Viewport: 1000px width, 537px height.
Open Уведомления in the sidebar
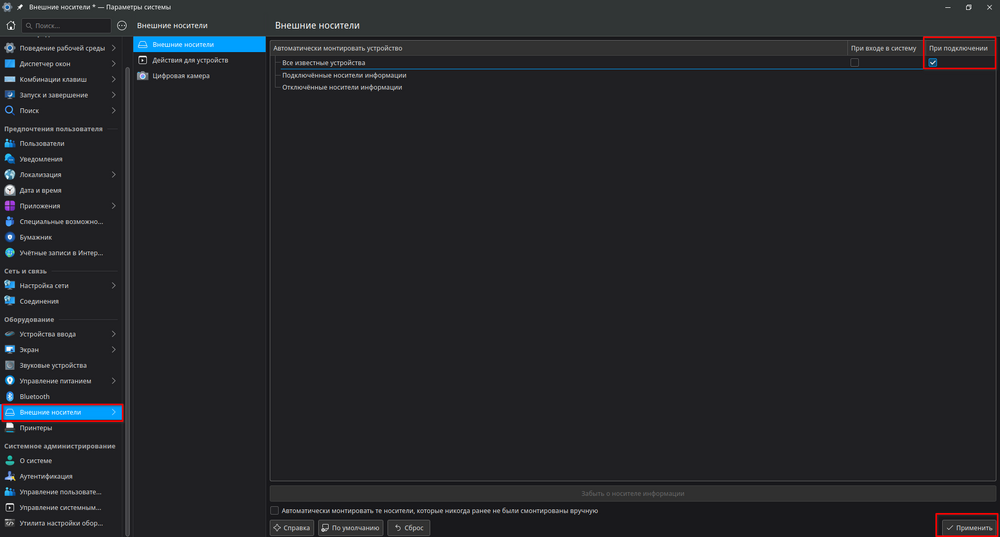(41, 159)
